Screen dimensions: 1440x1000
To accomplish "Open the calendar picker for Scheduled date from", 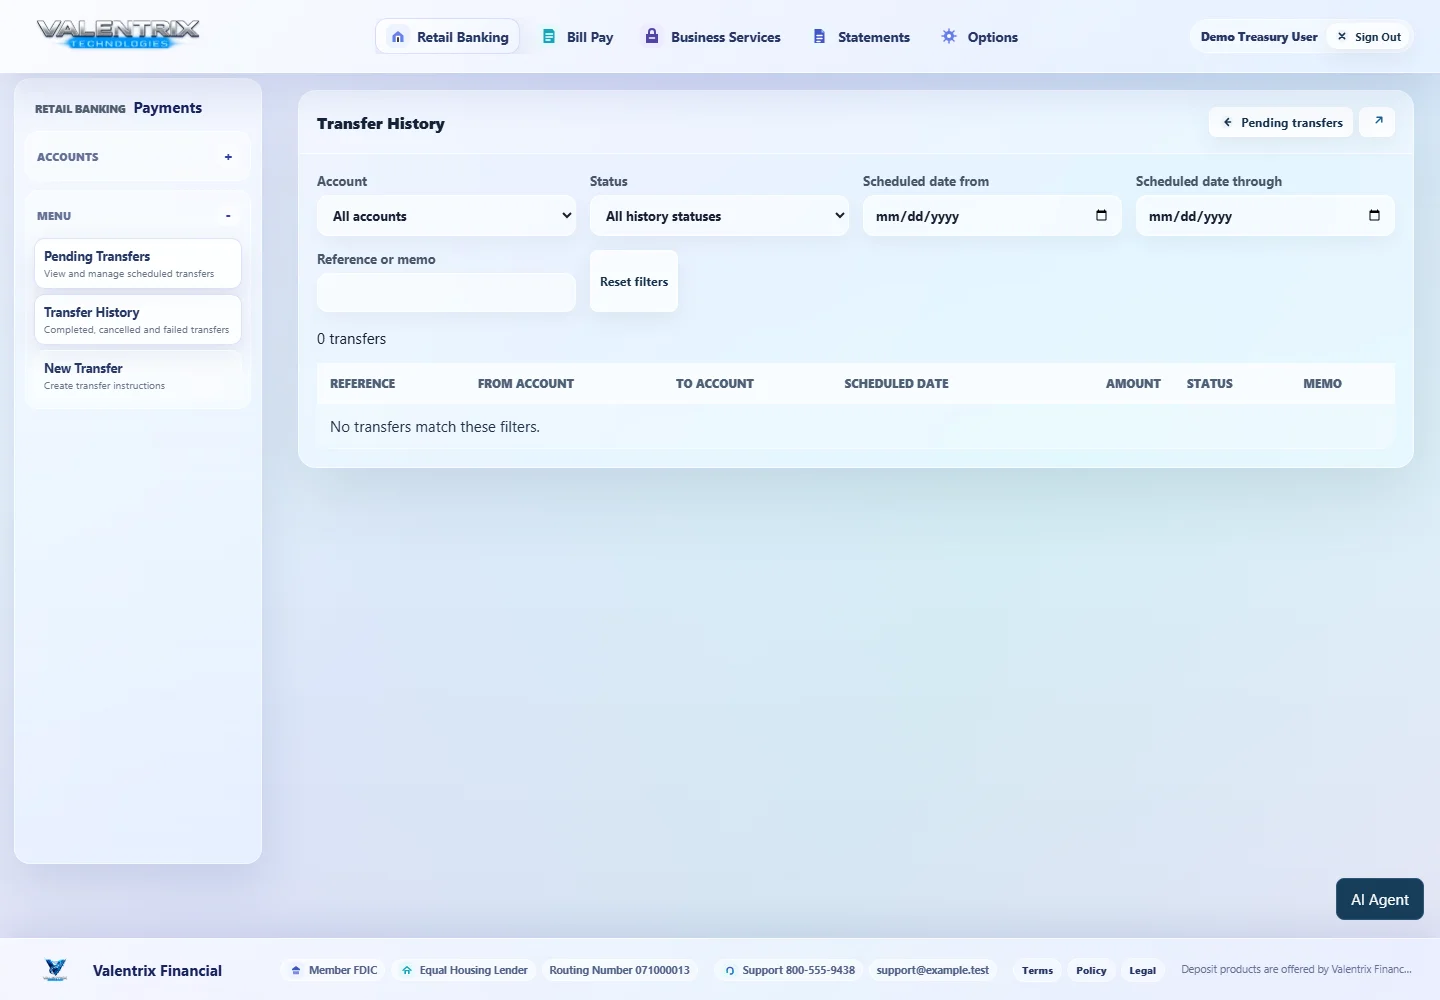I will coord(1101,215).
